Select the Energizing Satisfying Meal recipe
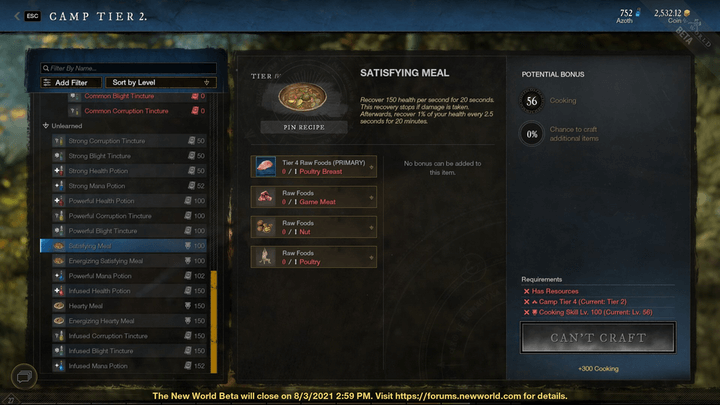 coord(129,261)
